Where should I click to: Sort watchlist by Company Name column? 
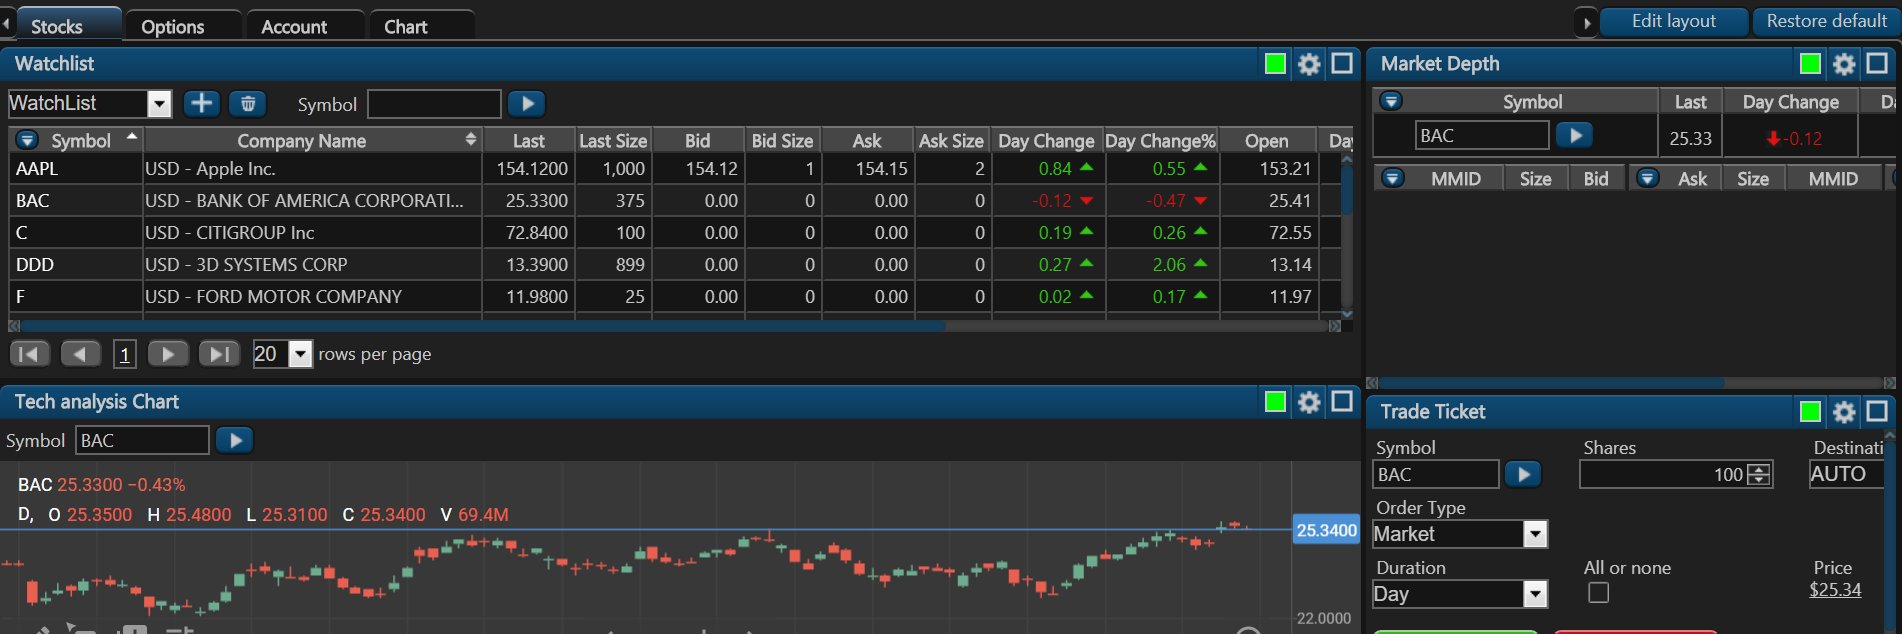click(x=312, y=140)
